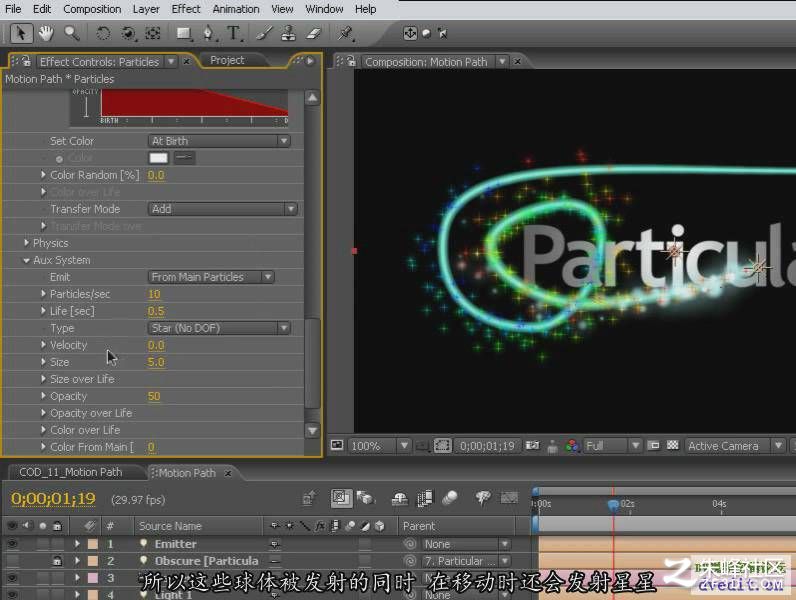This screenshot has width=796, height=600.
Task: Click the white Color swatch
Action: click(x=158, y=158)
